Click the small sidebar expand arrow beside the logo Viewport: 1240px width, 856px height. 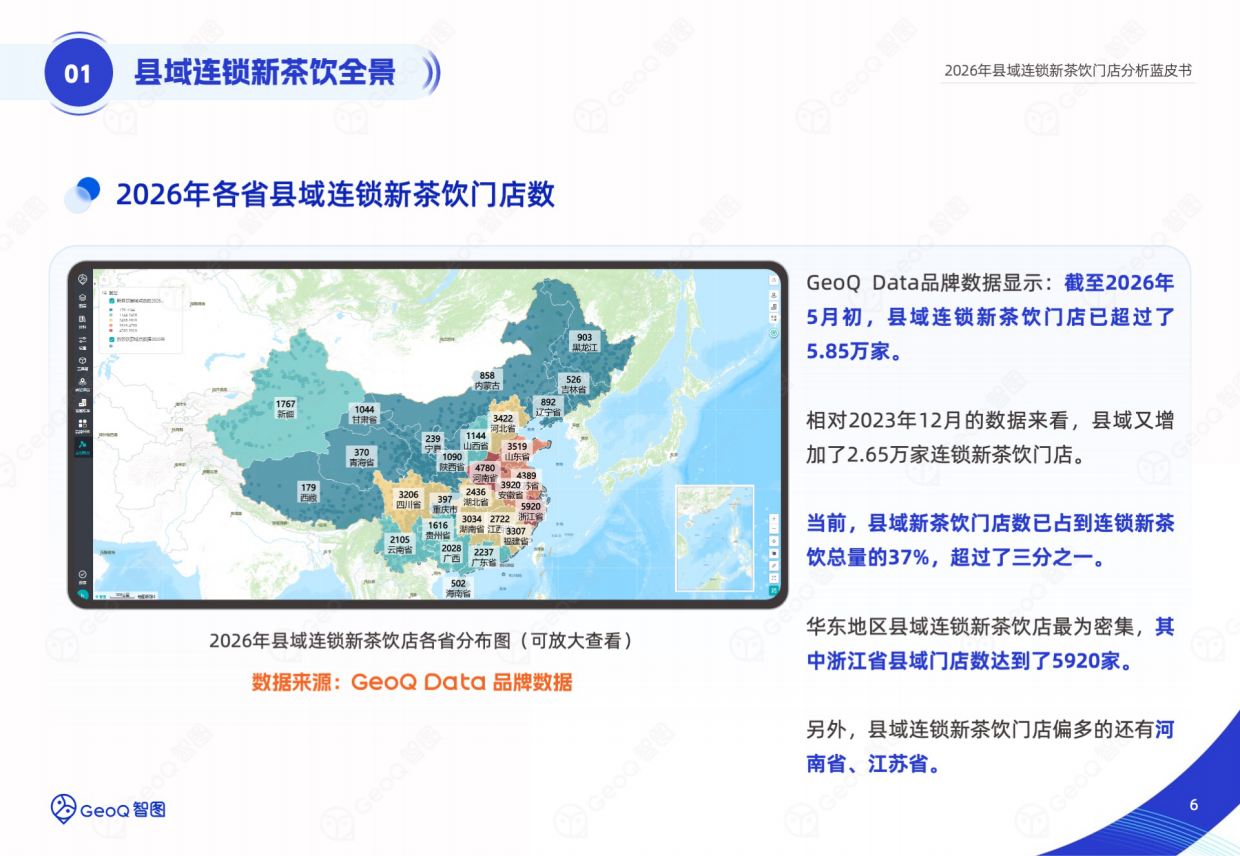pos(95,283)
